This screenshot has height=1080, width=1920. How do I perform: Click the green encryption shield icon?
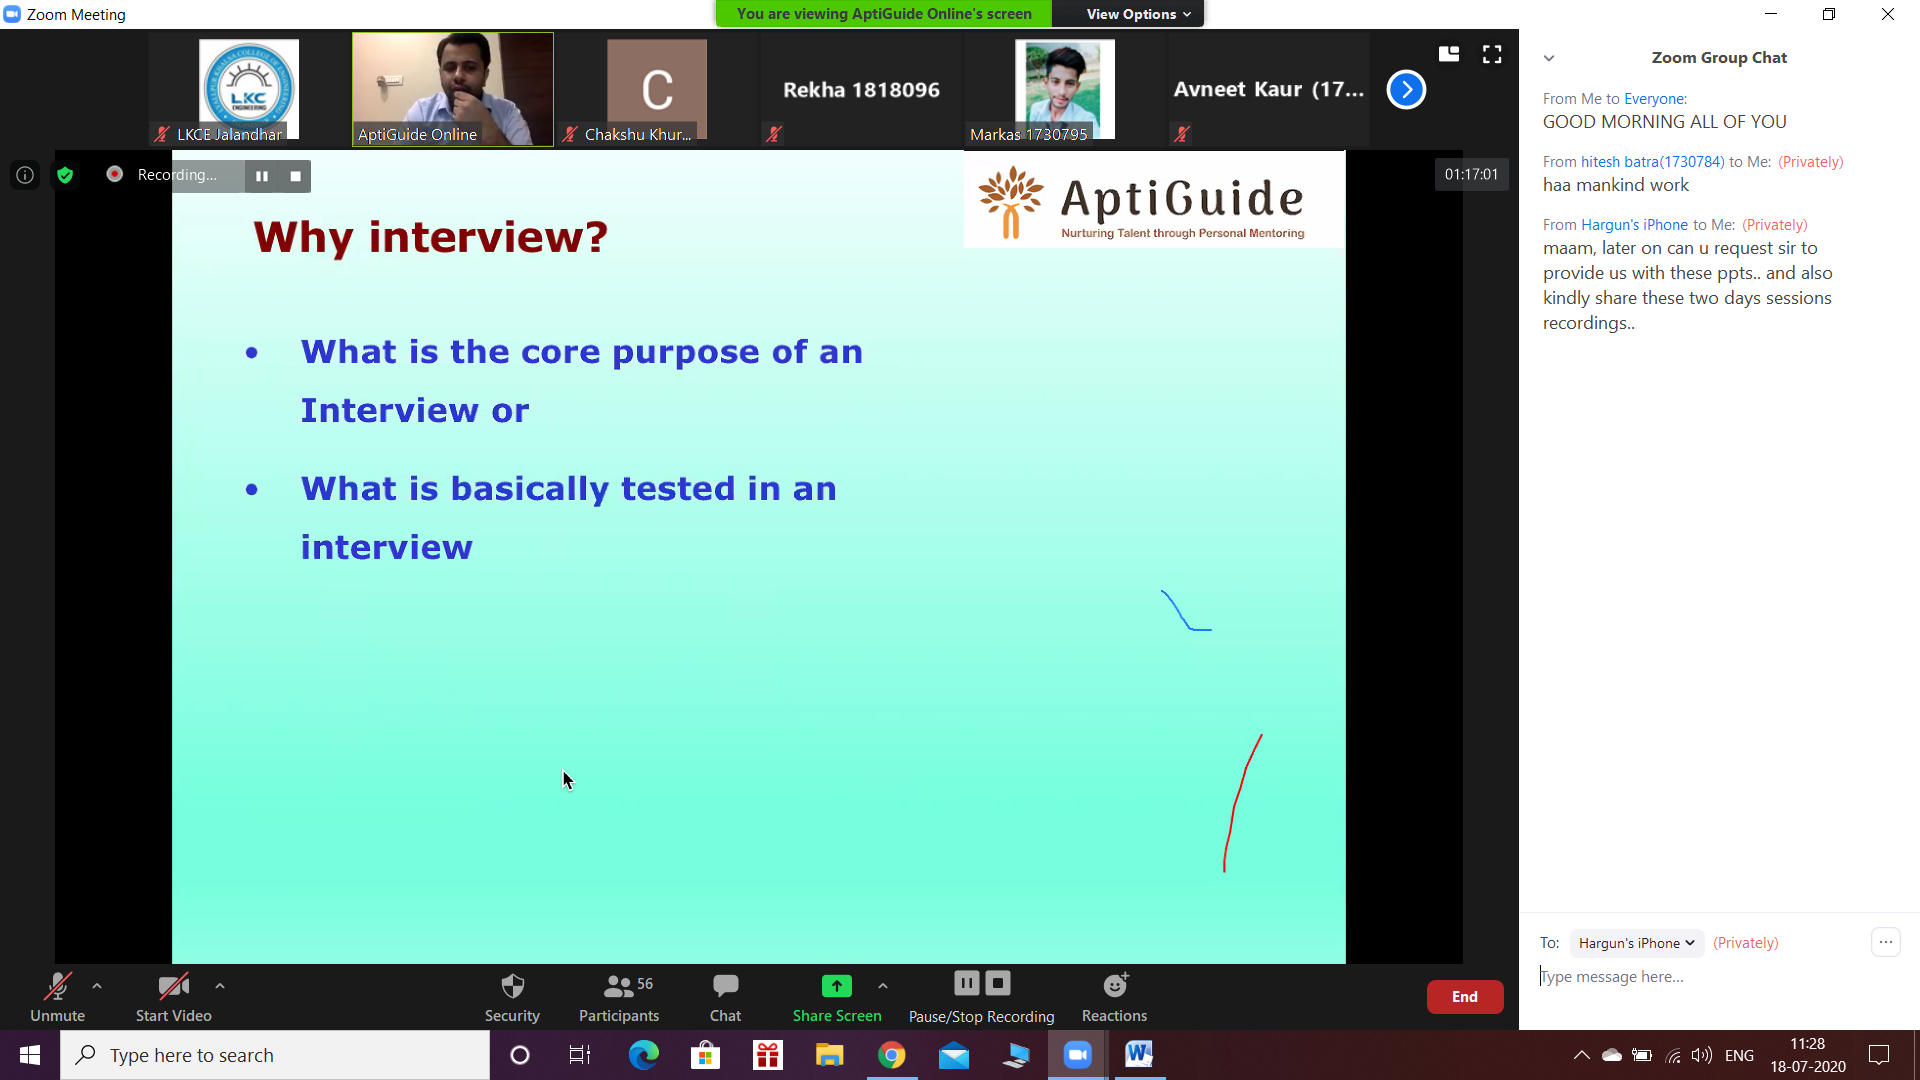pyautogui.click(x=65, y=175)
